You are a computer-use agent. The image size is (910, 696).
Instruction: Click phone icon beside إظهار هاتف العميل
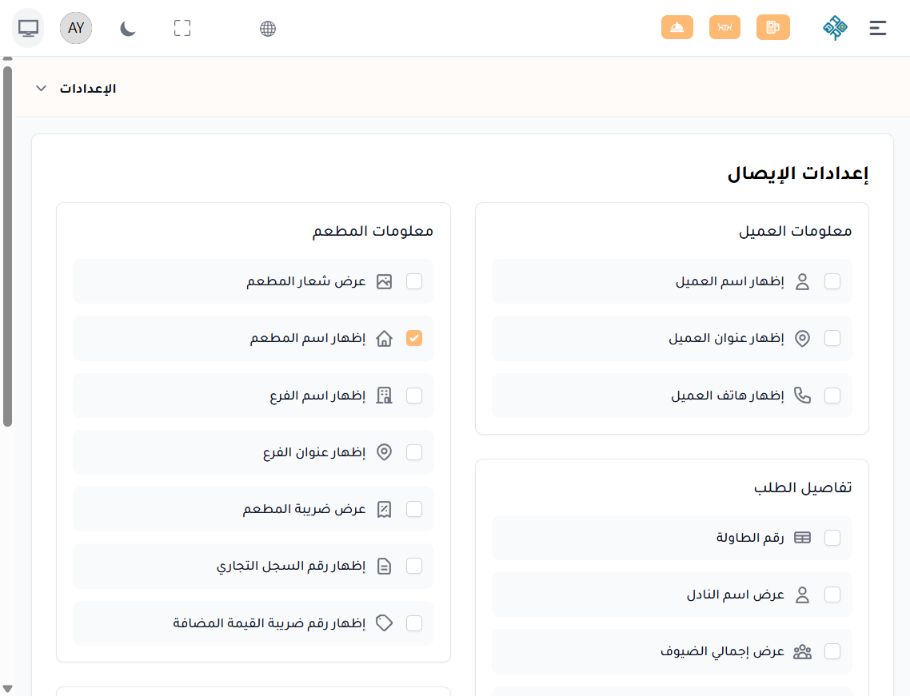click(802, 395)
